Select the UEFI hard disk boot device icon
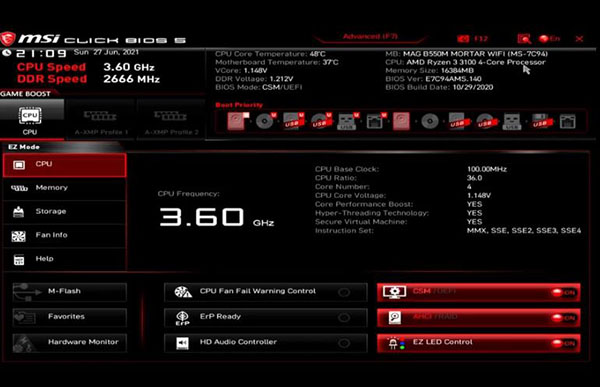The height and width of the screenshot is (387, 600). click(x=238, y=121)
